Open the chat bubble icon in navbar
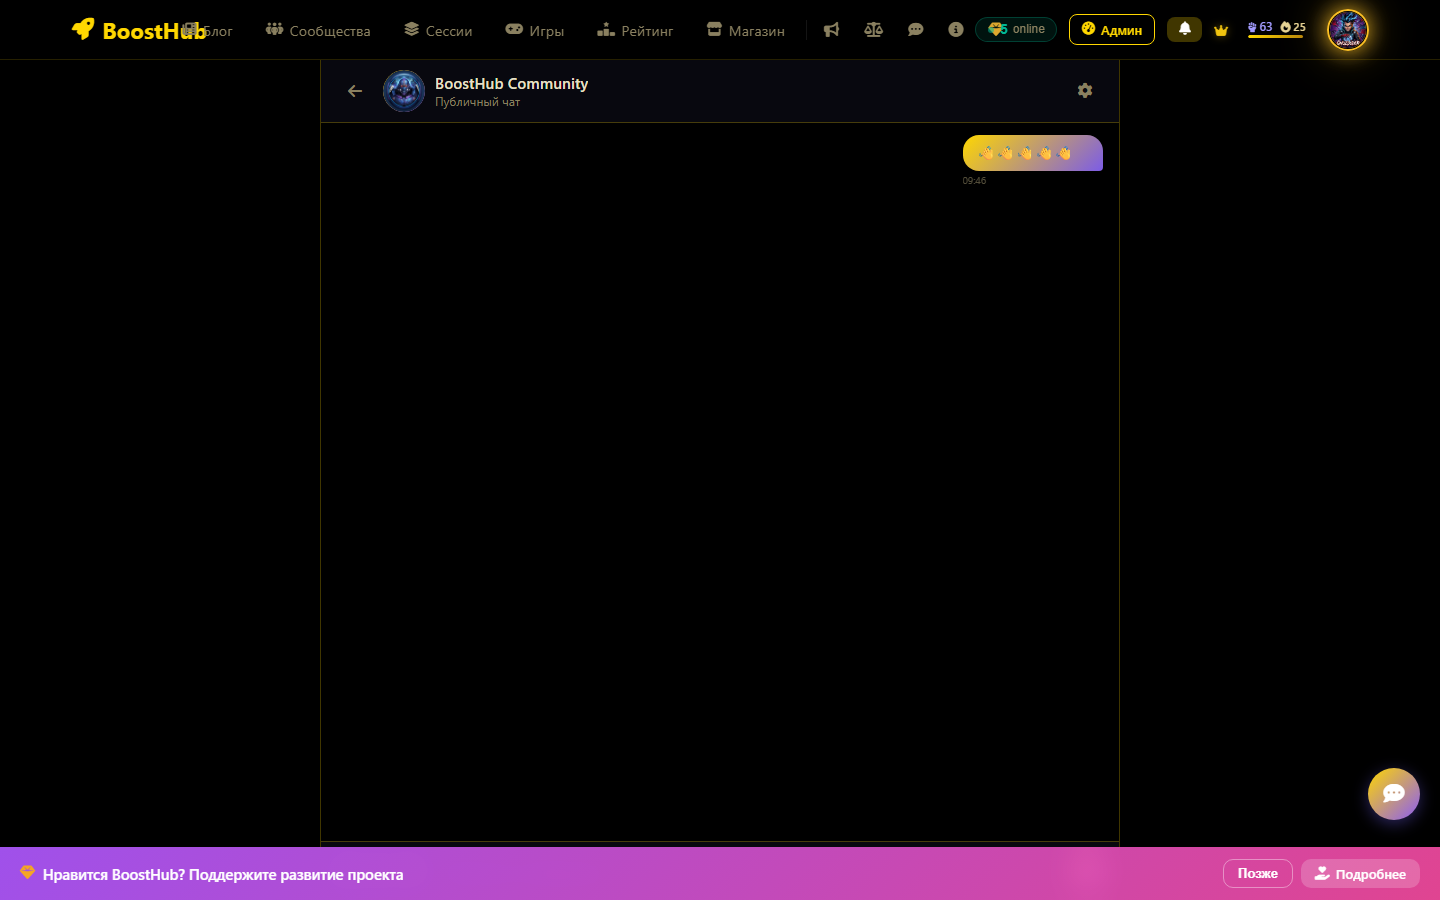 click(x=915, y=30)
